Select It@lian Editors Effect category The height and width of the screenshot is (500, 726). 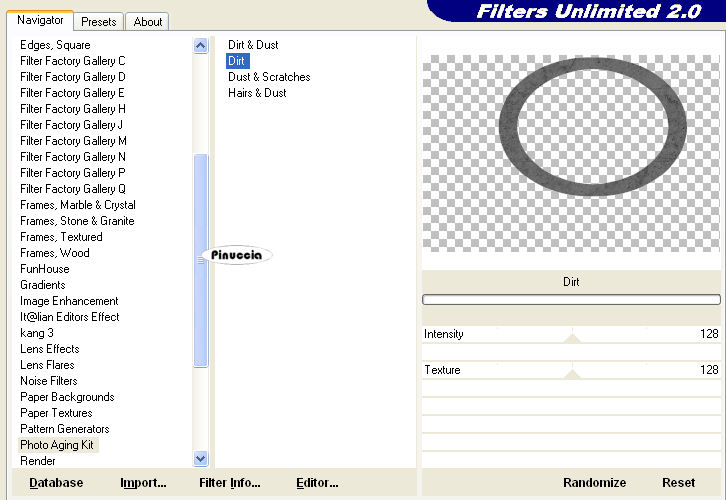[x=69, y=317]
